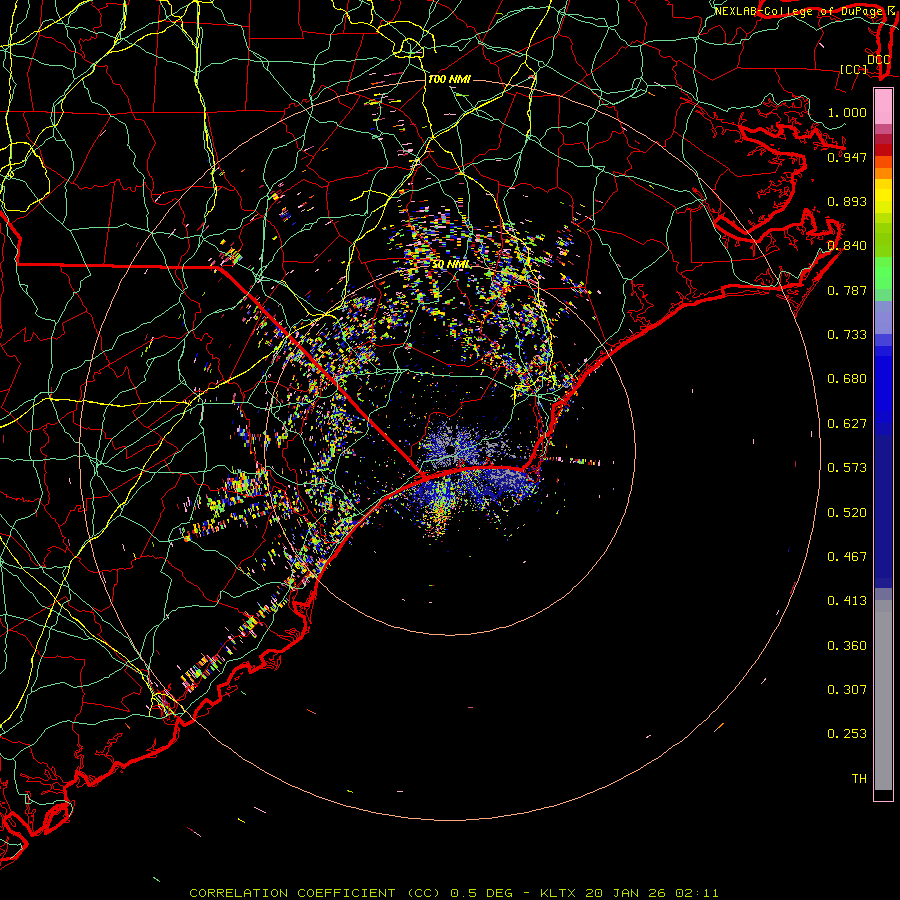900x900 pixels.
Task: Click the 50 NMI range ring label
Action: 450,265
